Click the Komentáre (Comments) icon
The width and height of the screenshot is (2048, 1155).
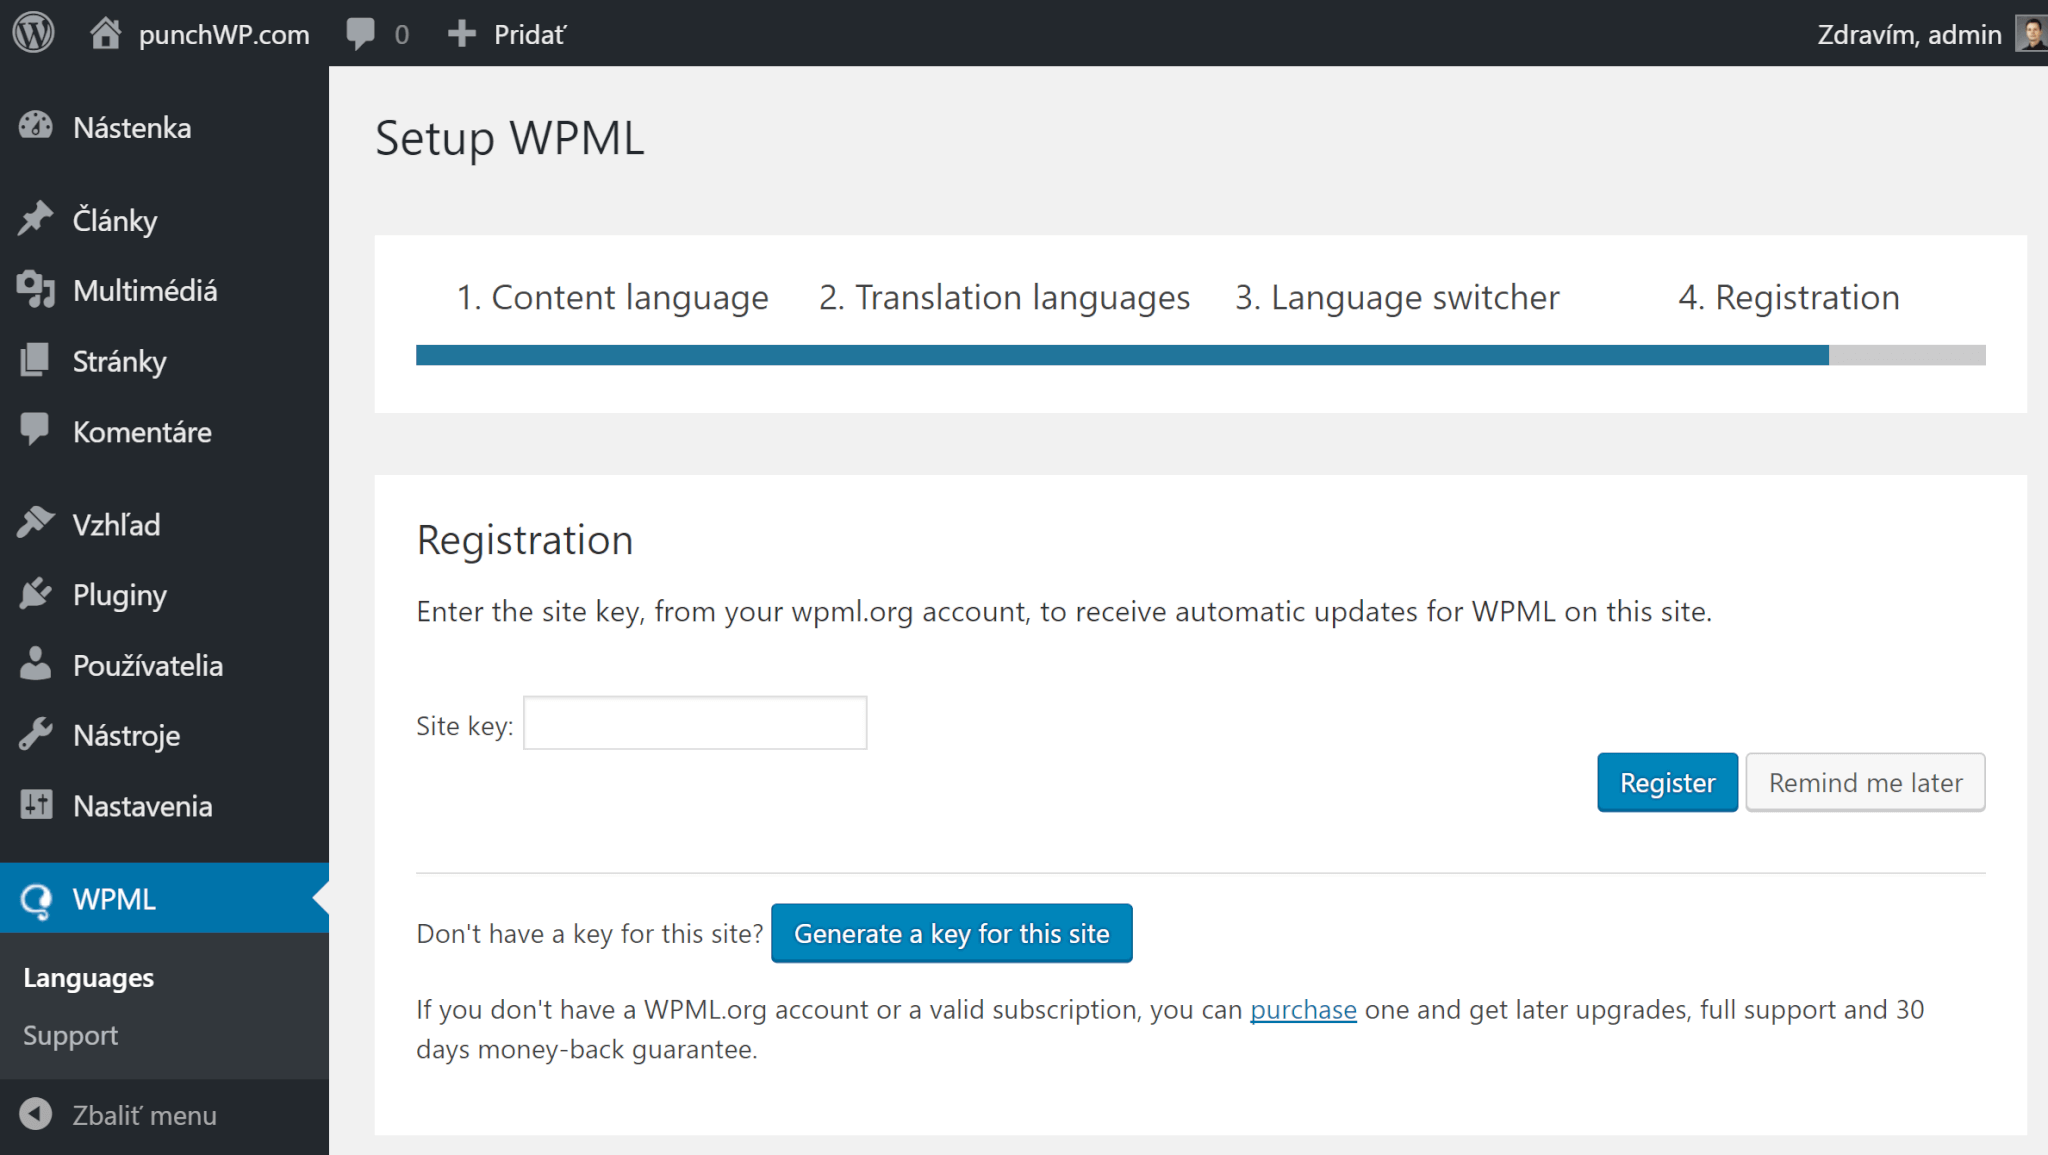tap(37, 432)
